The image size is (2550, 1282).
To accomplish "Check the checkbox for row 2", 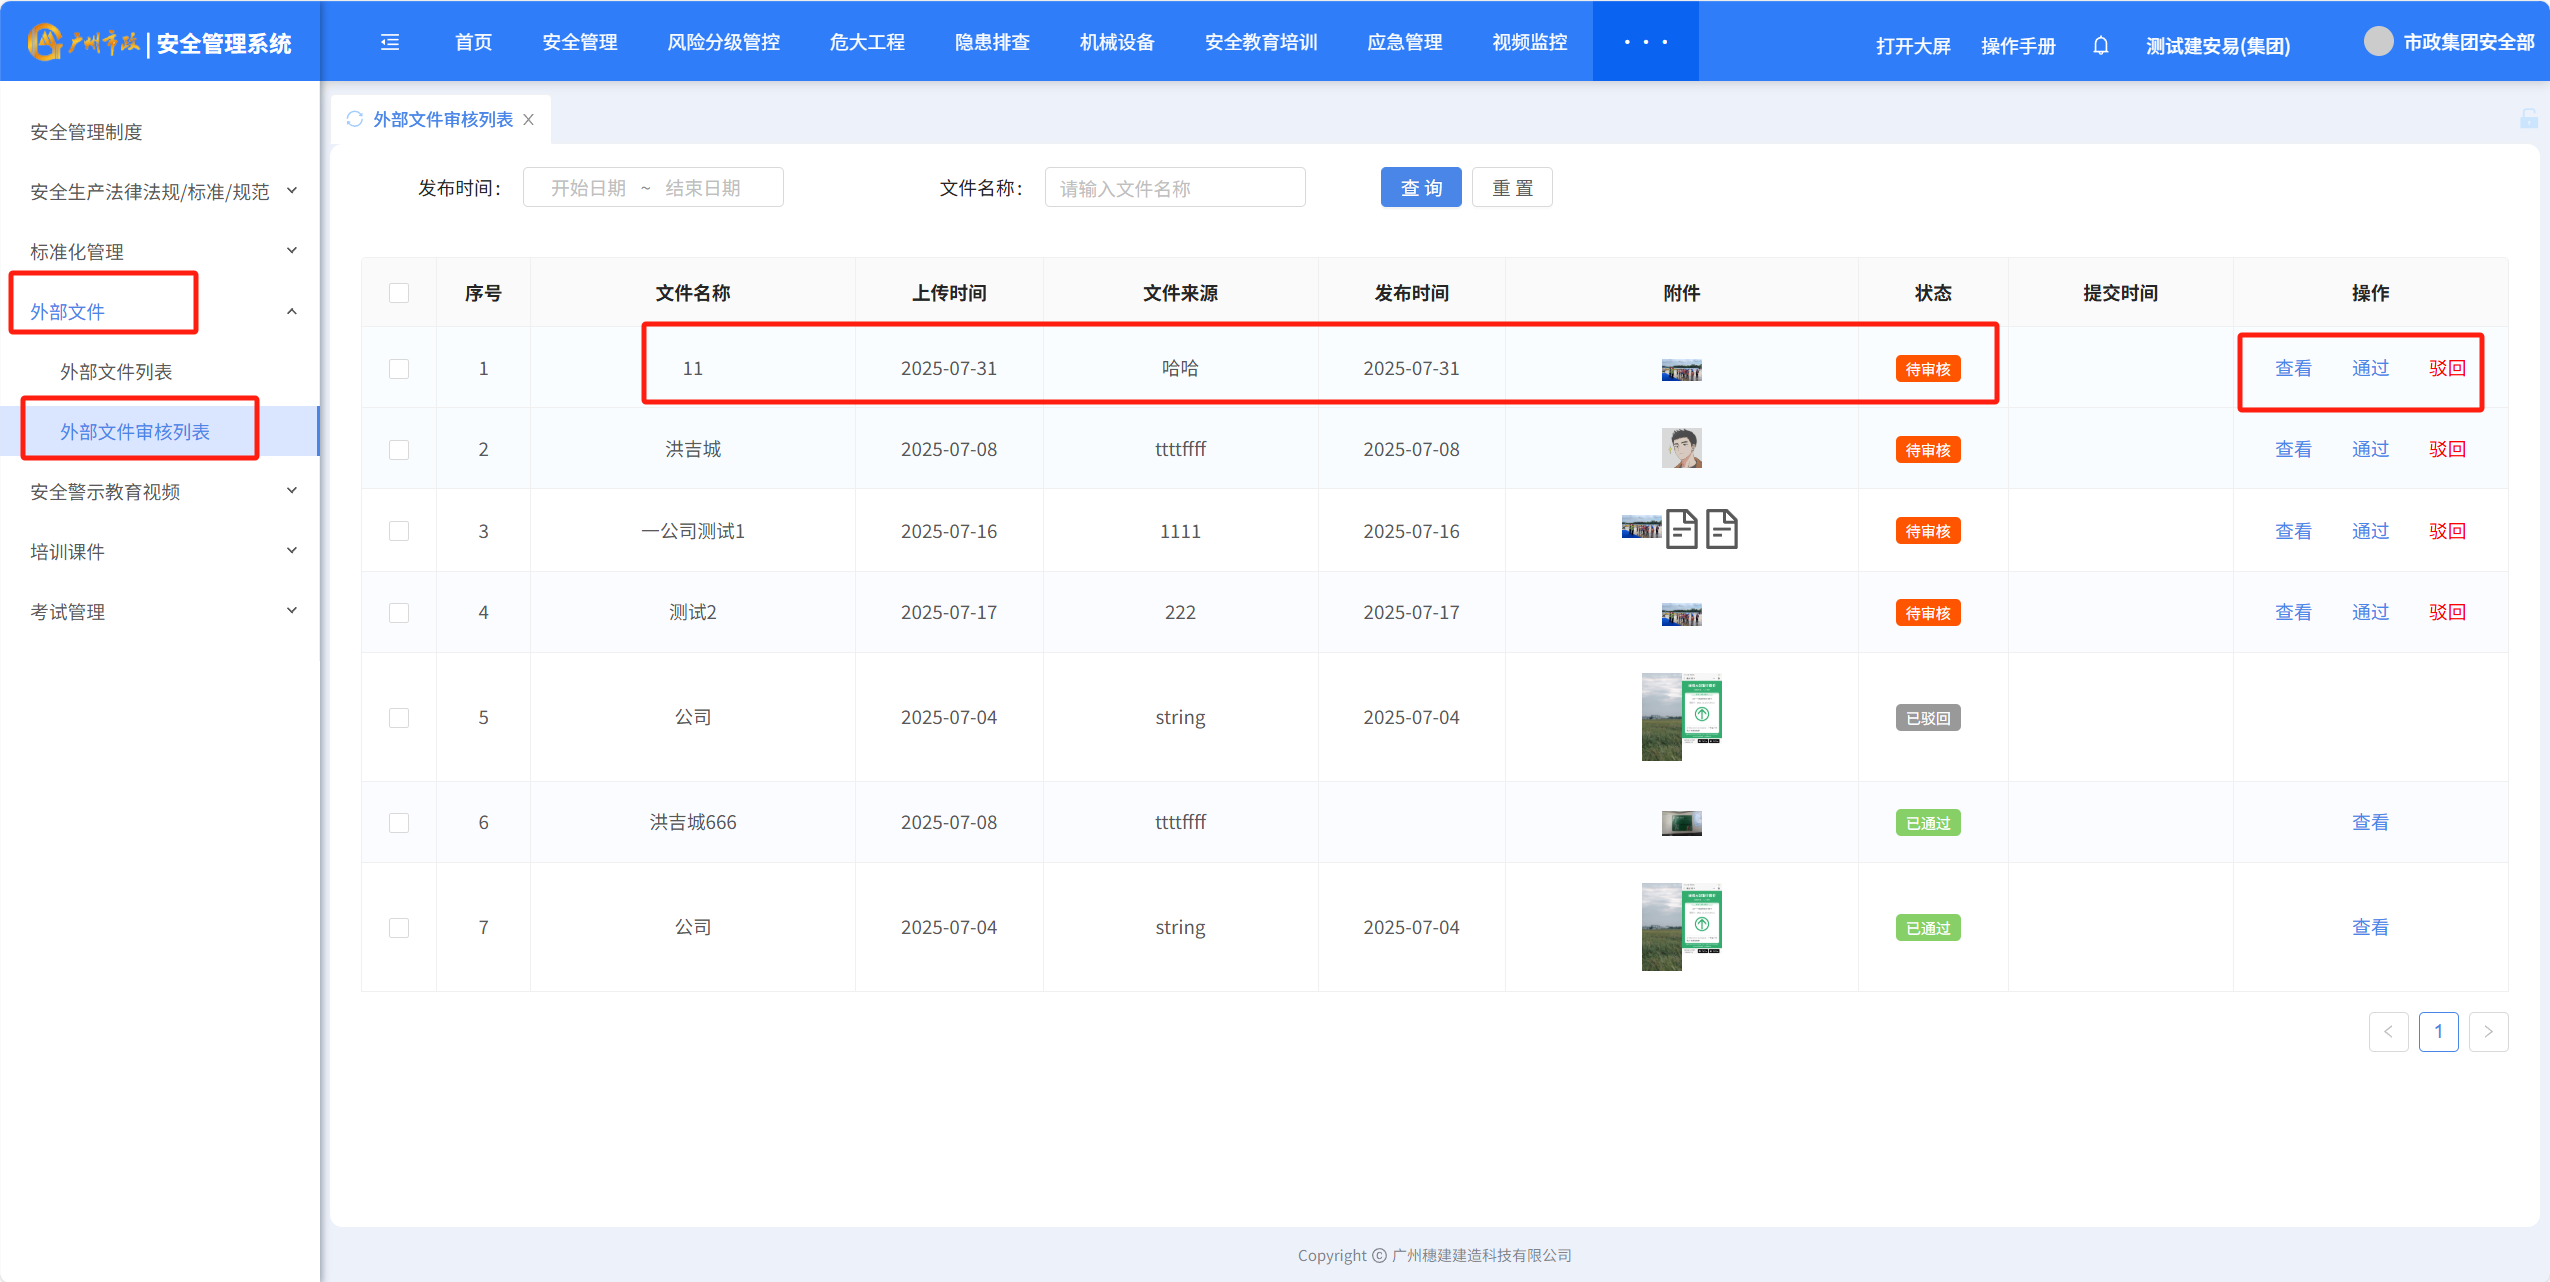I will pyautogui.click(x=399, y=450).
